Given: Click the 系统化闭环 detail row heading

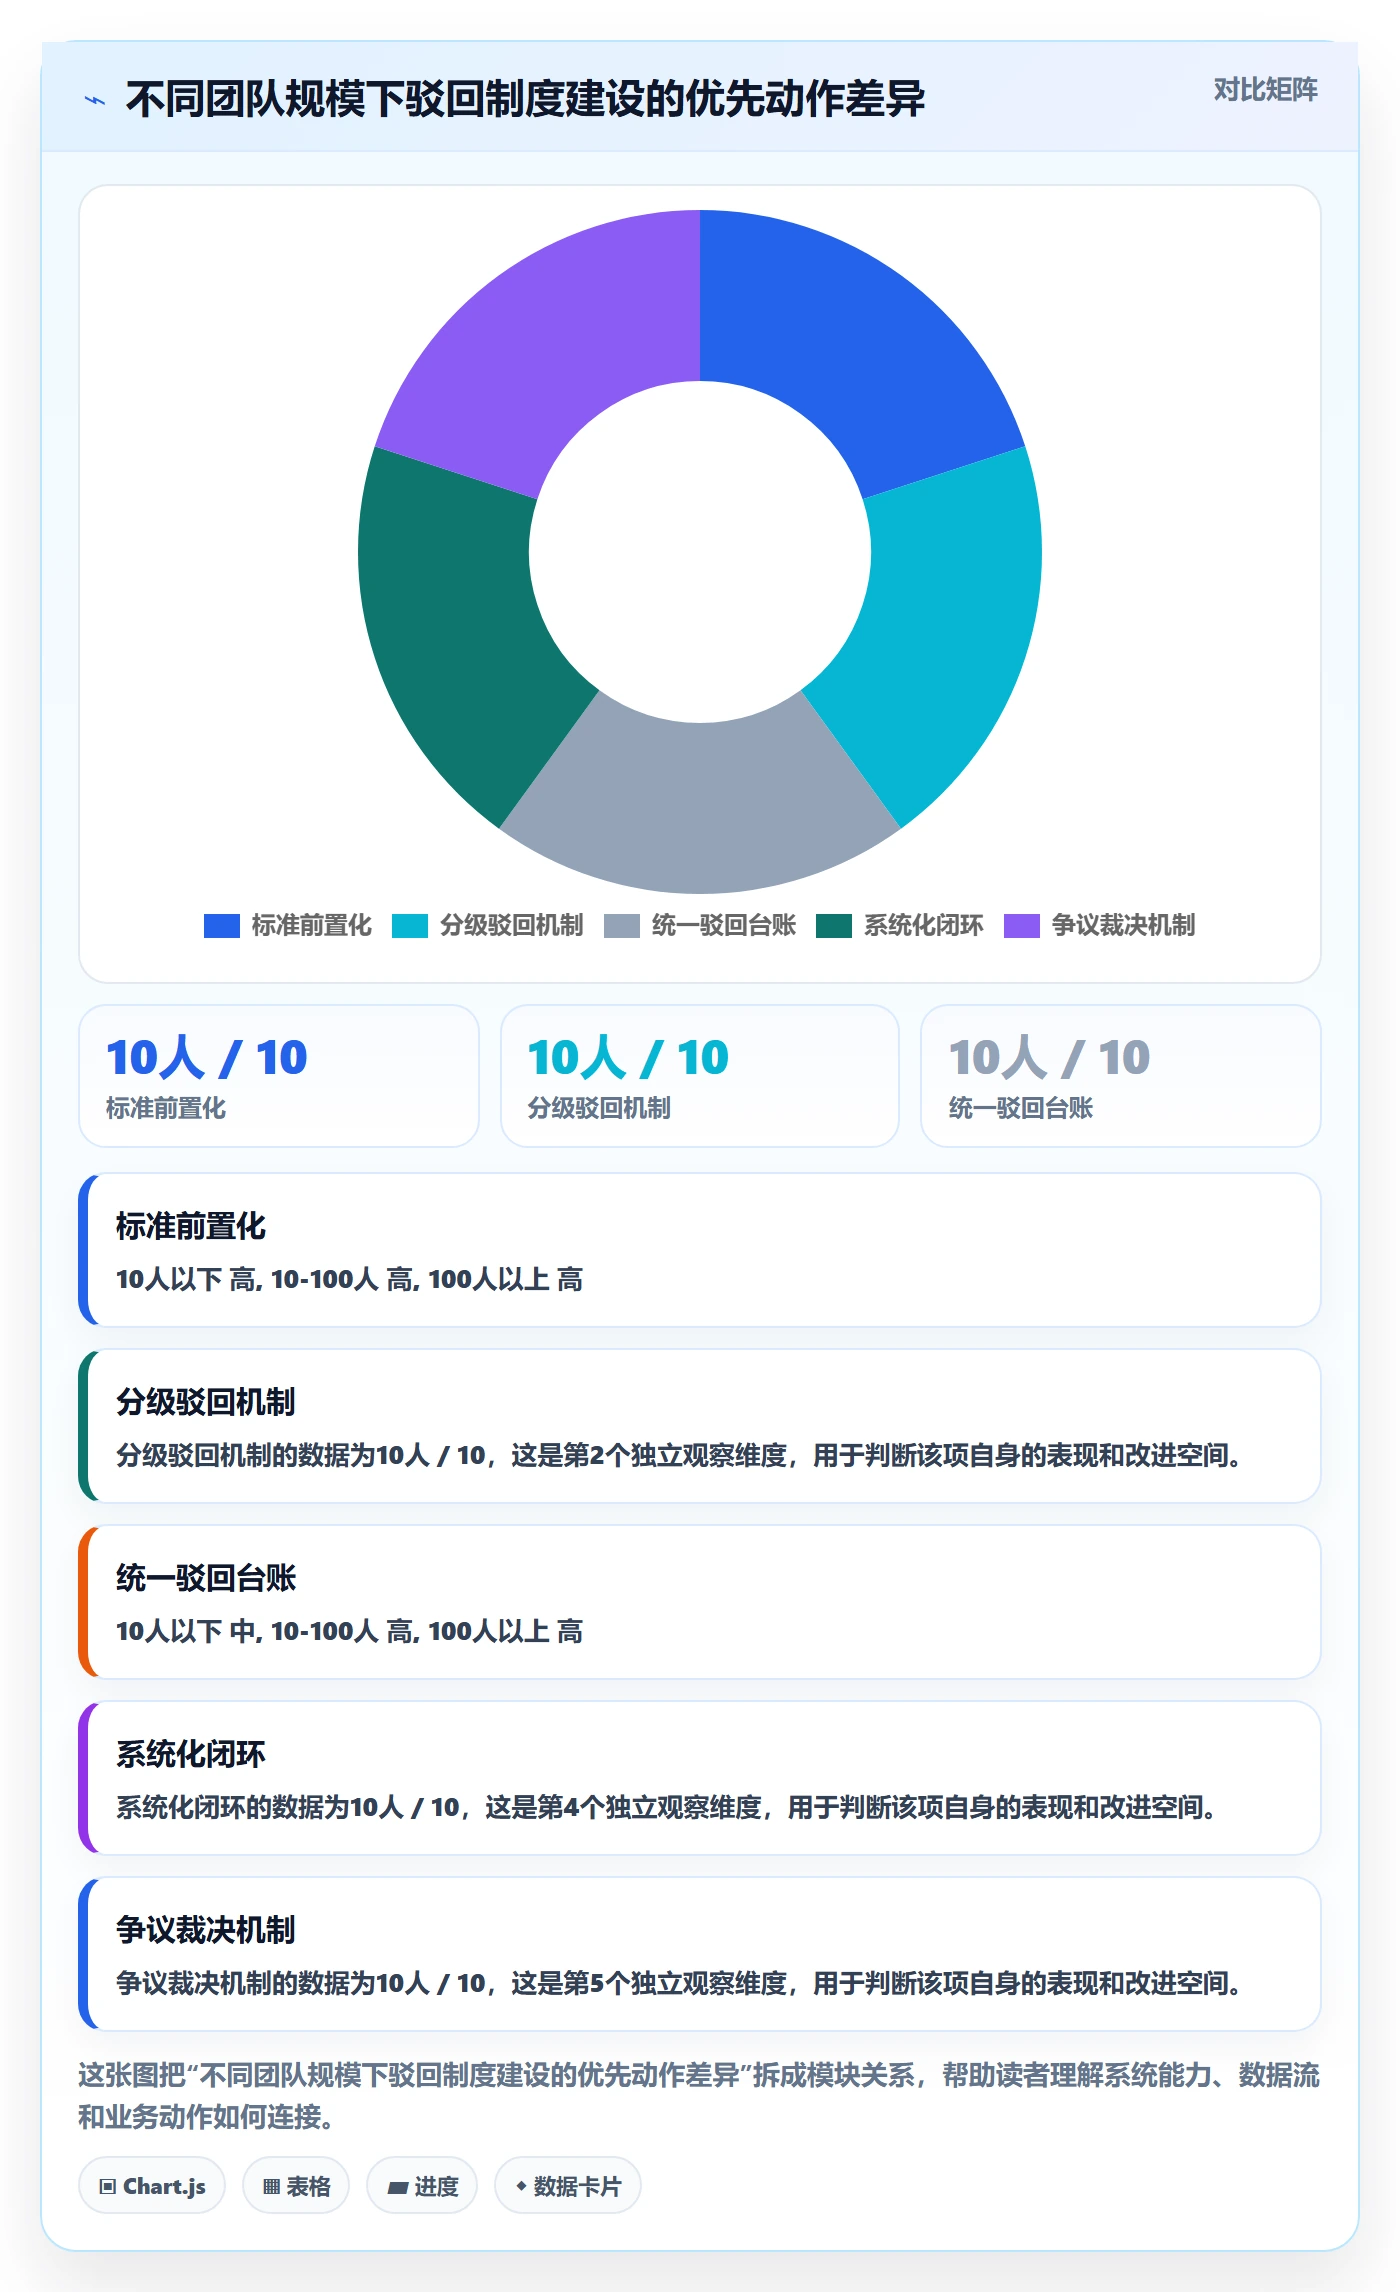Looking at the screenshot, I should click(191, 1754).
